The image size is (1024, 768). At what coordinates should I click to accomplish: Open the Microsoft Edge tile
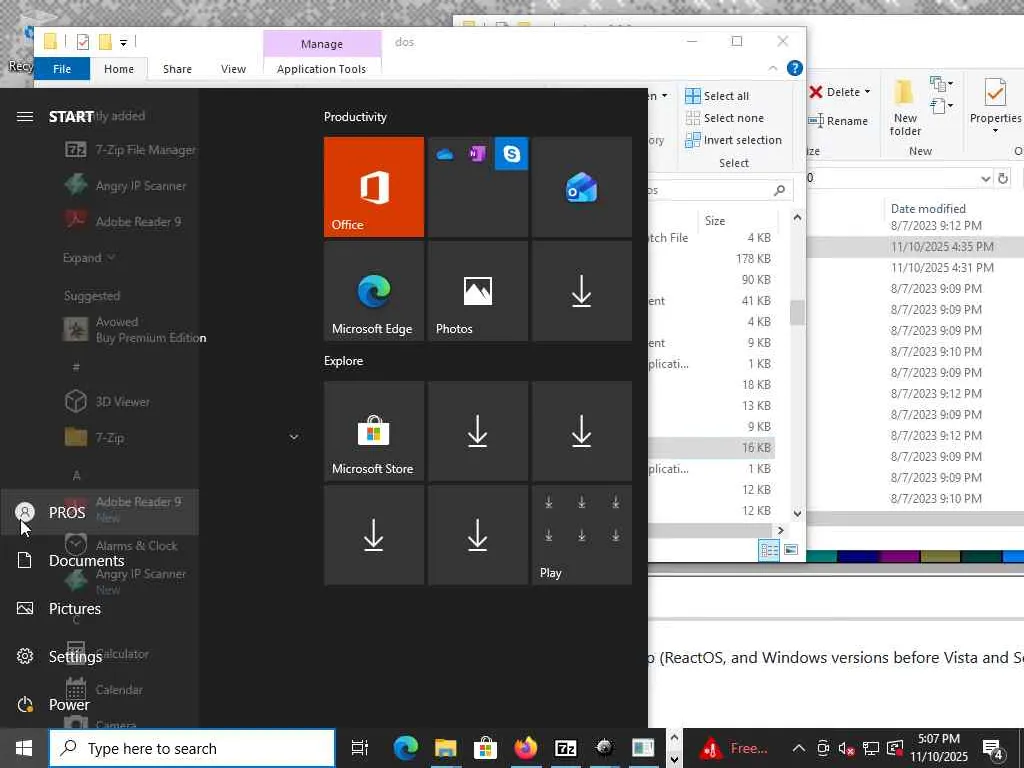tap(374, 291)
